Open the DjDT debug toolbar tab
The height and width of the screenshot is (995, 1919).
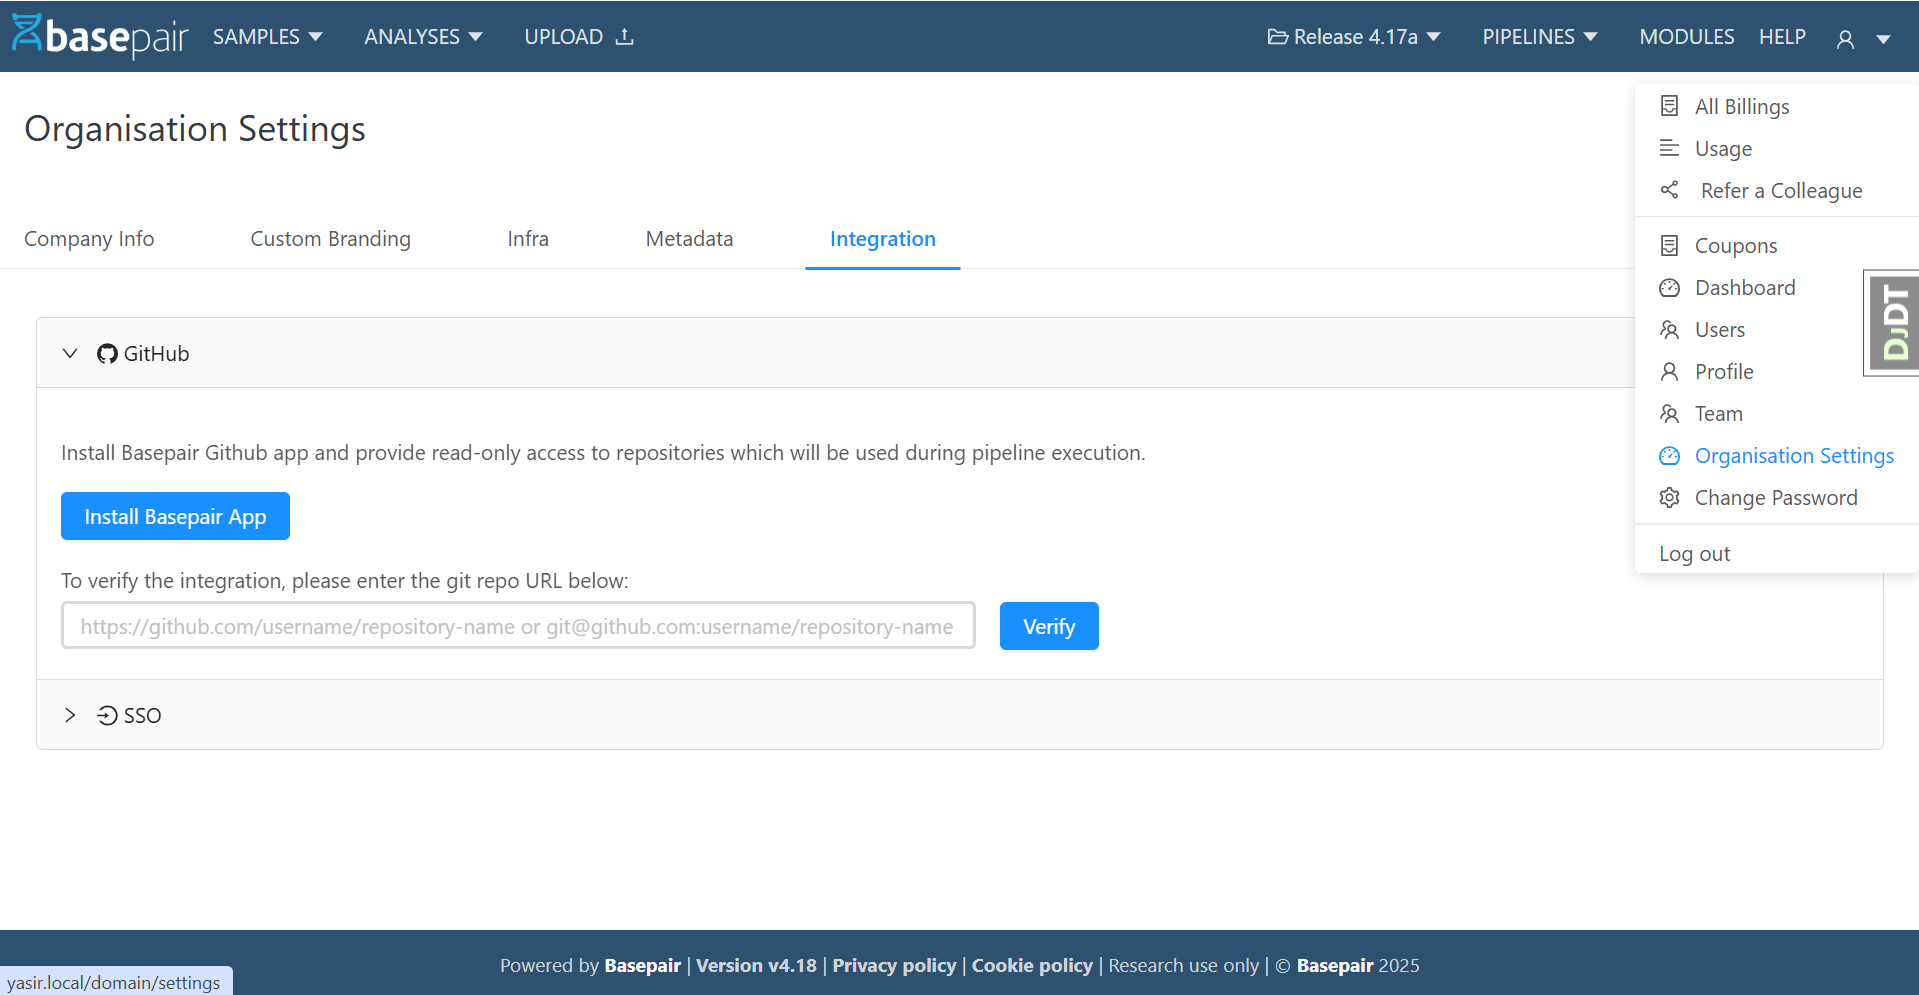[1893, 322]
